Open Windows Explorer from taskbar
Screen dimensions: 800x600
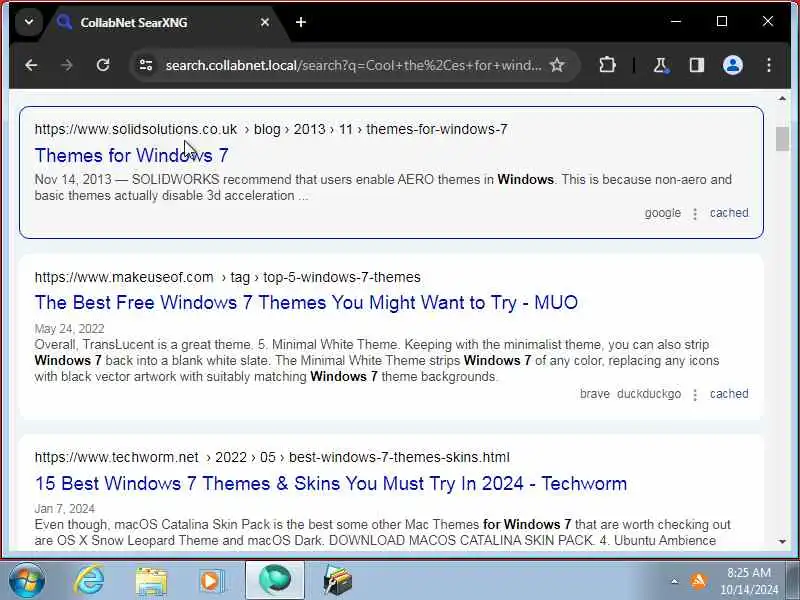pyautogui.click(x=151, y=581)
